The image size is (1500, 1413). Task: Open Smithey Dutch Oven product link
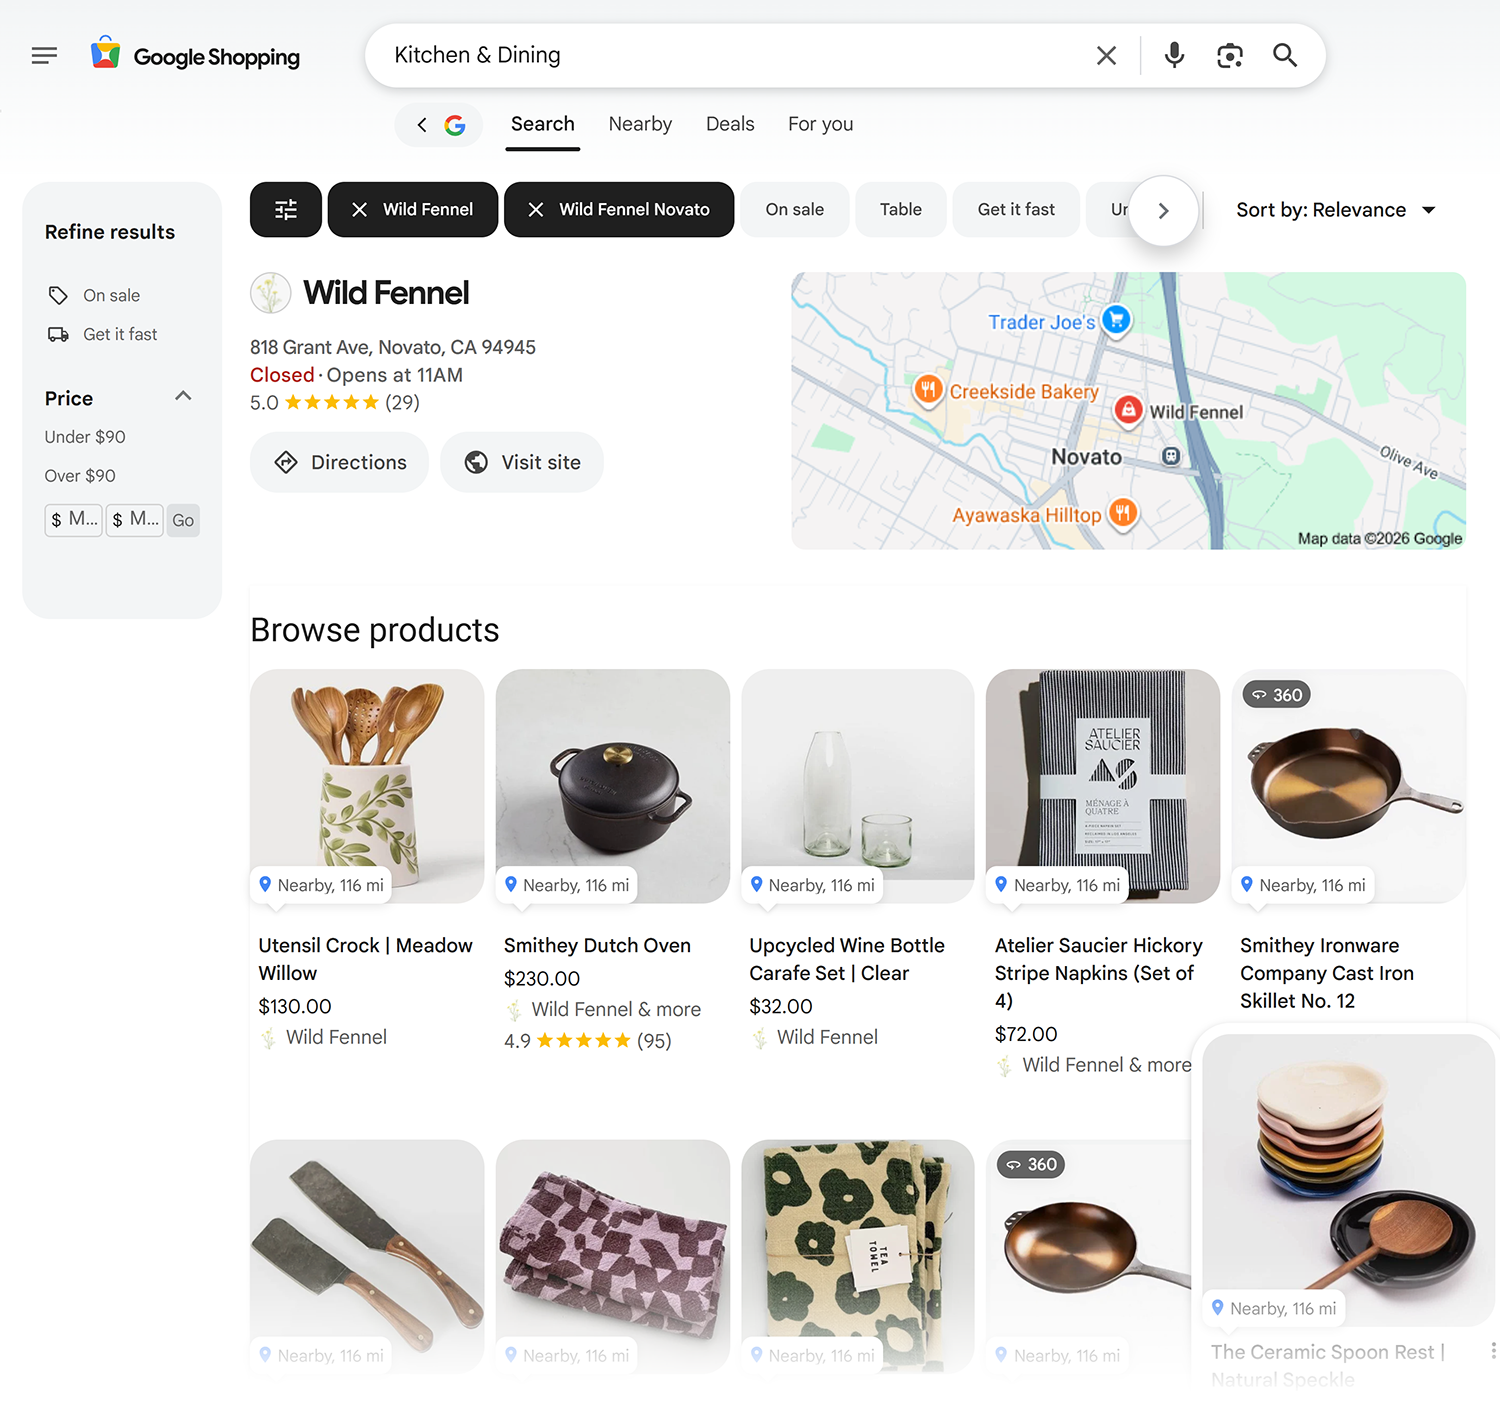pyautogui.click(x=597, y=946)
